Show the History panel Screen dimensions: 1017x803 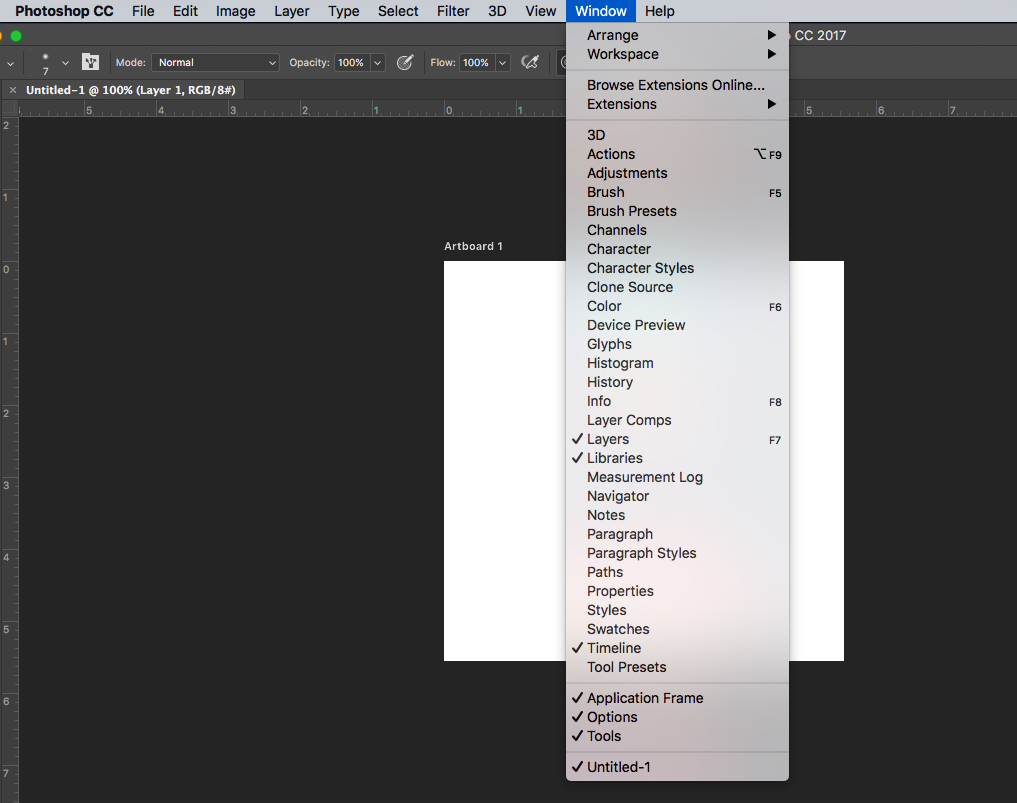pyautogui.click(x=677, y=382)
